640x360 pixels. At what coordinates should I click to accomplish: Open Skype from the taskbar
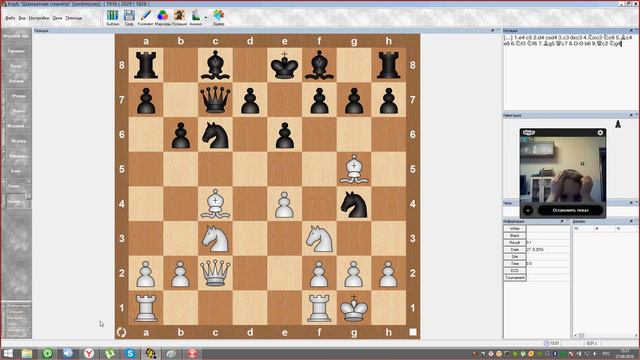point(130,353)
